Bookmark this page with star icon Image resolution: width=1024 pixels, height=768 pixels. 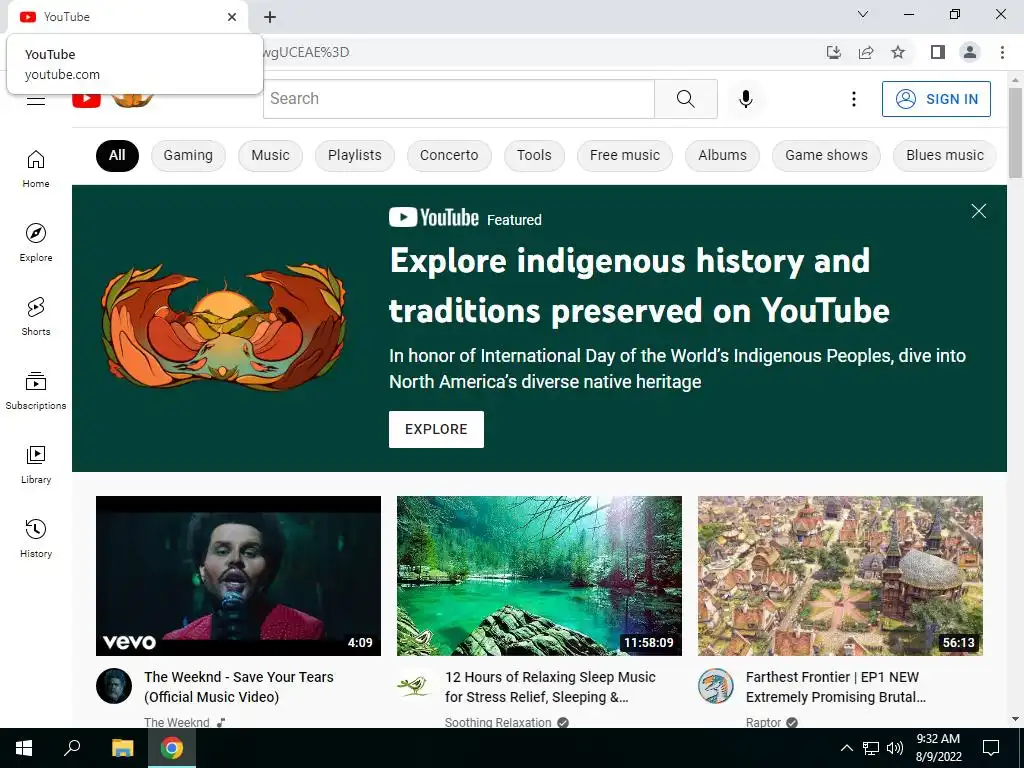898,52
